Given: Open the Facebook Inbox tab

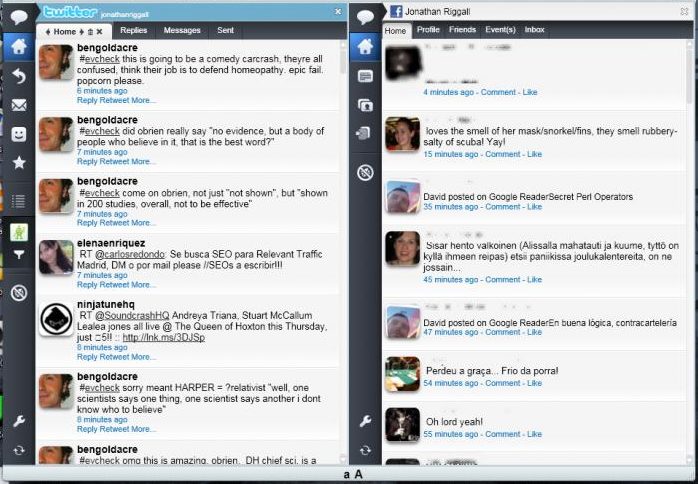Looking at the screenshot, I should [x=535, y=30].
